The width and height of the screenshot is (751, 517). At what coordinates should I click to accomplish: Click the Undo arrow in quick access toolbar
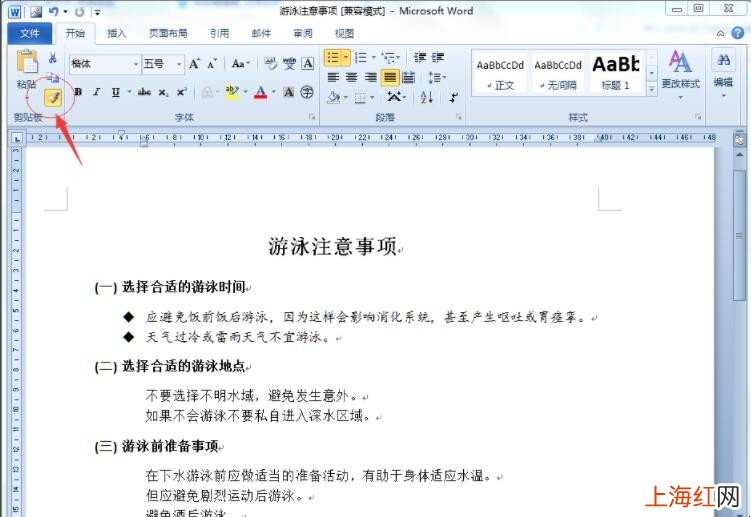[54, 11]
